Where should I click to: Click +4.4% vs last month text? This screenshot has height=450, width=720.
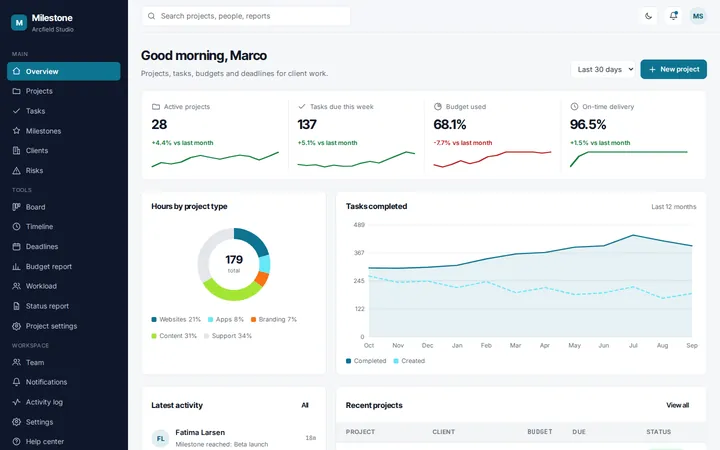click(x=182, y=143)
